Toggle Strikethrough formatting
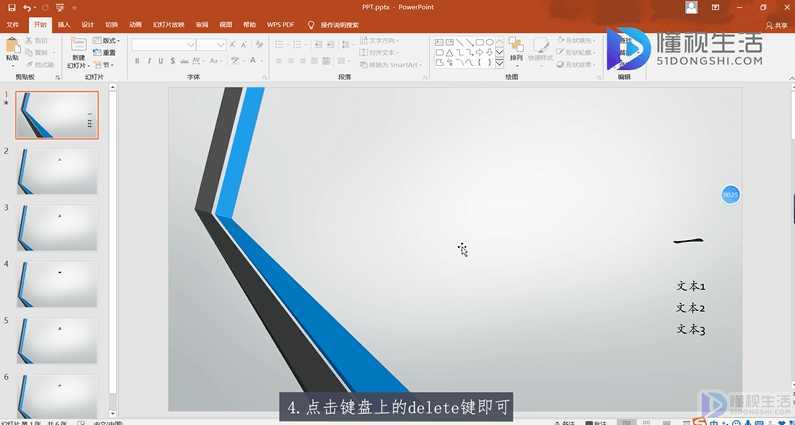 (185, 61)
